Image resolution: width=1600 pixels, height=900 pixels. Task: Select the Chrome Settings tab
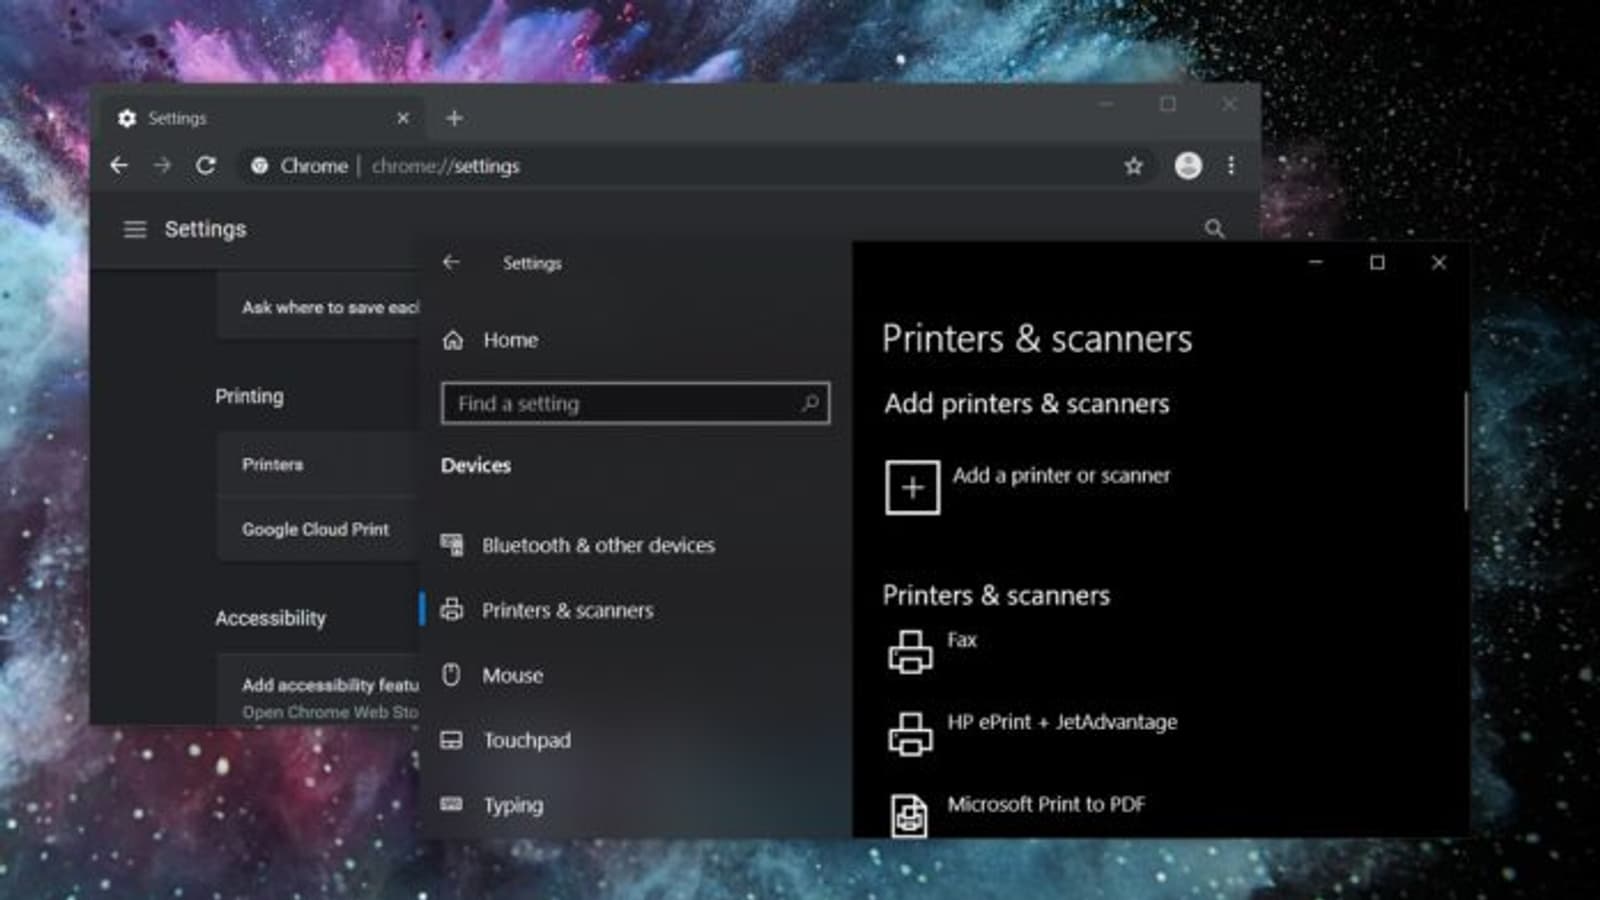tap(264, 118)
